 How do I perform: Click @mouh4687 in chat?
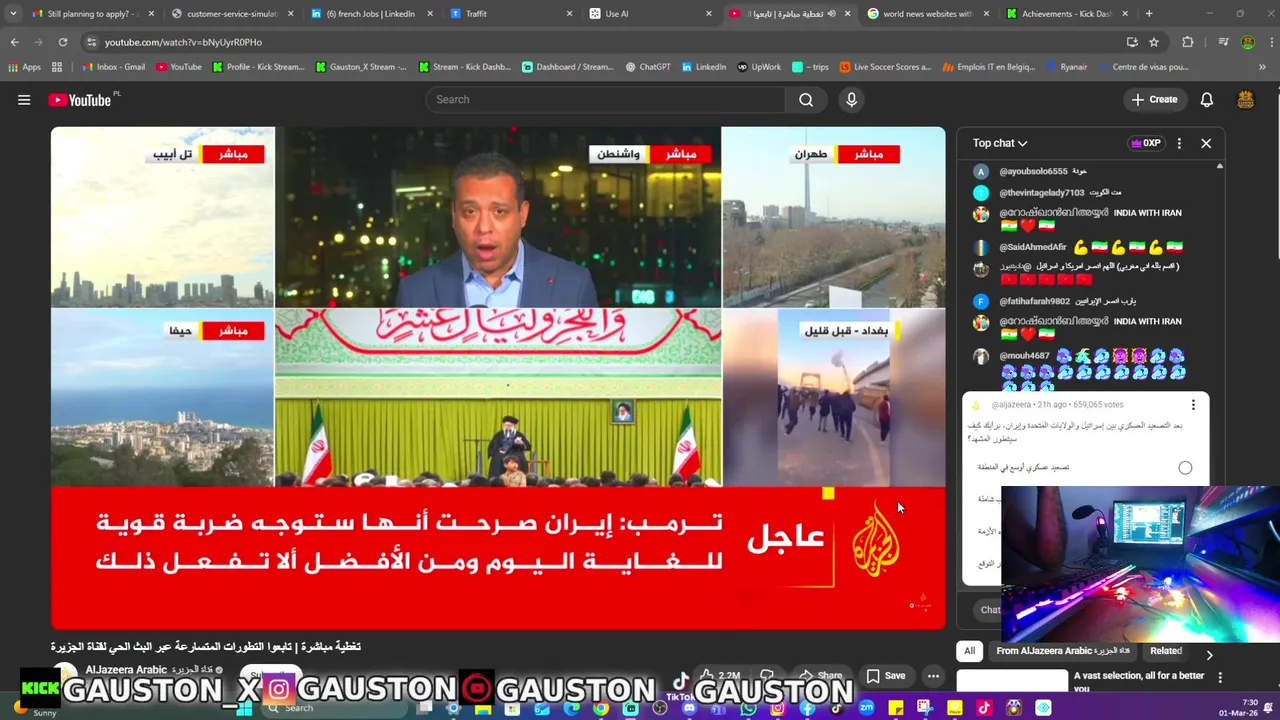(1024, 356)
